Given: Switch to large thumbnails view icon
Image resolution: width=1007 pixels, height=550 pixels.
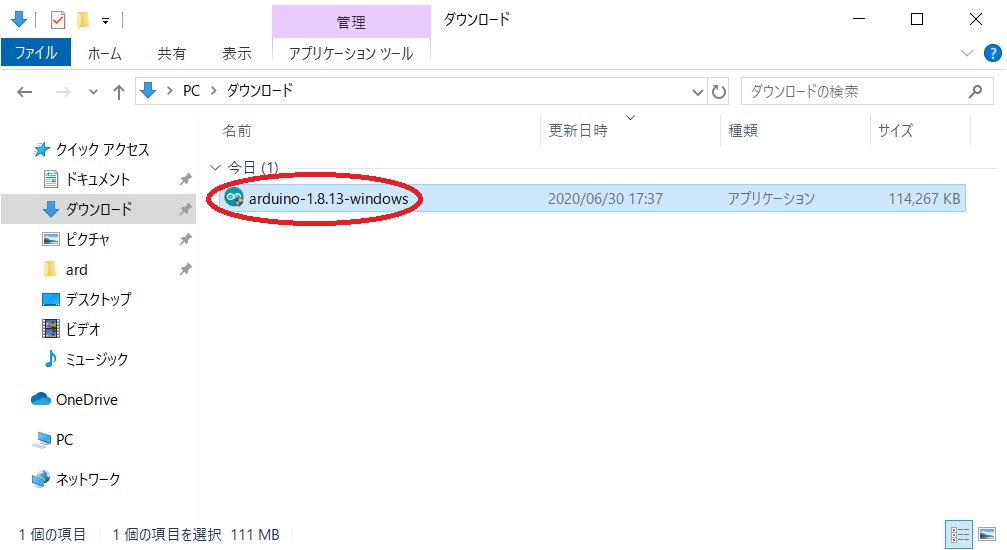Looking at the screenshot, I should [986, 534].
